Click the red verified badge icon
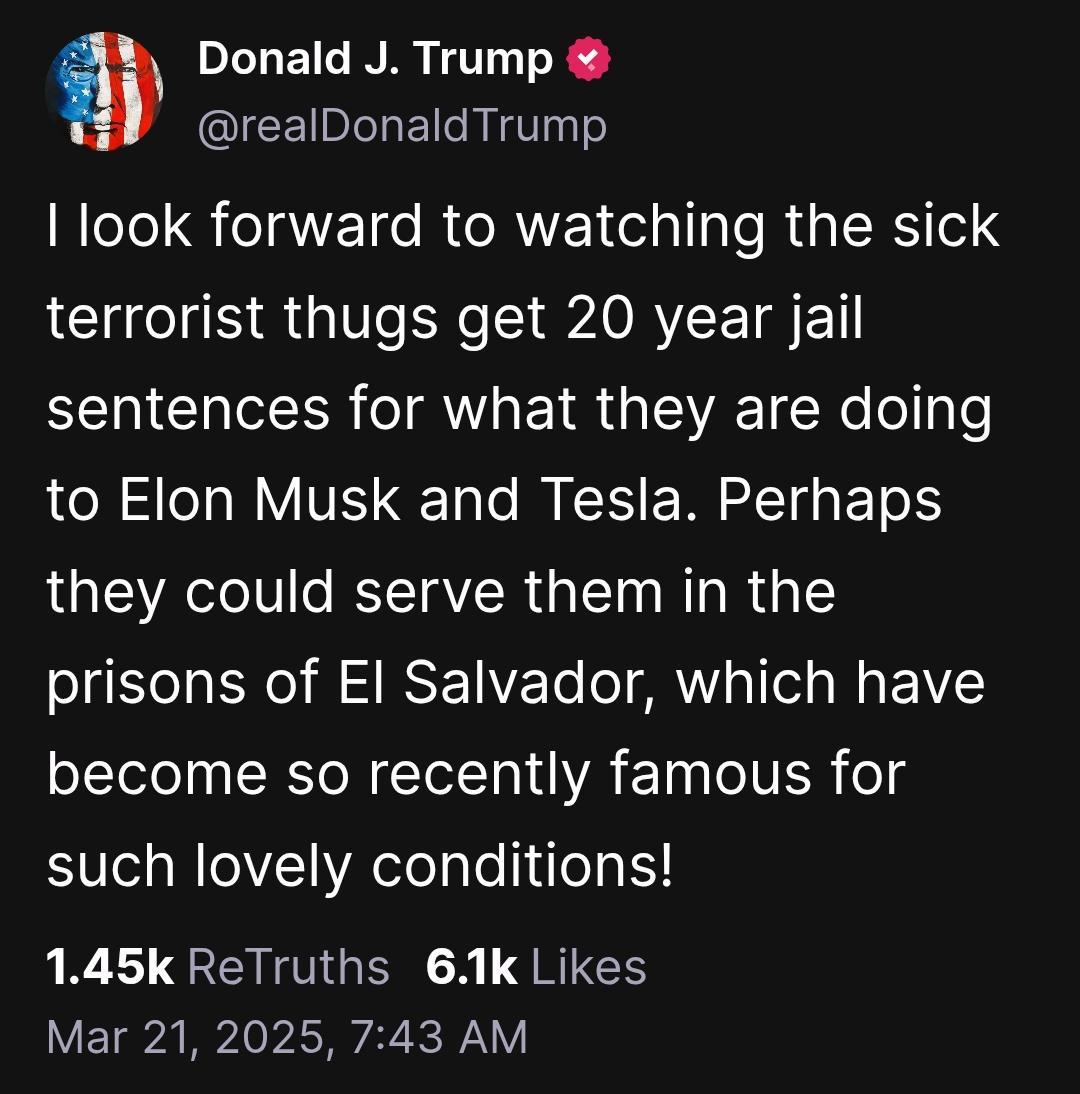Screen dimensions: 1080x1094 [588, 62]
